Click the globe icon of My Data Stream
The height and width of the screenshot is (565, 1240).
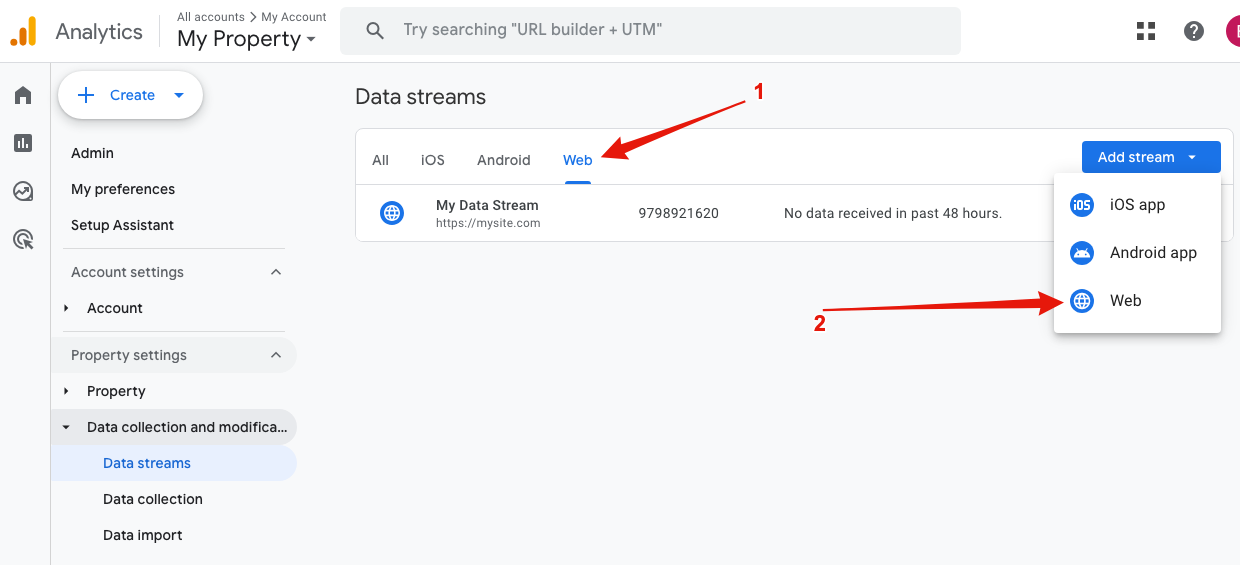(392, 213)
